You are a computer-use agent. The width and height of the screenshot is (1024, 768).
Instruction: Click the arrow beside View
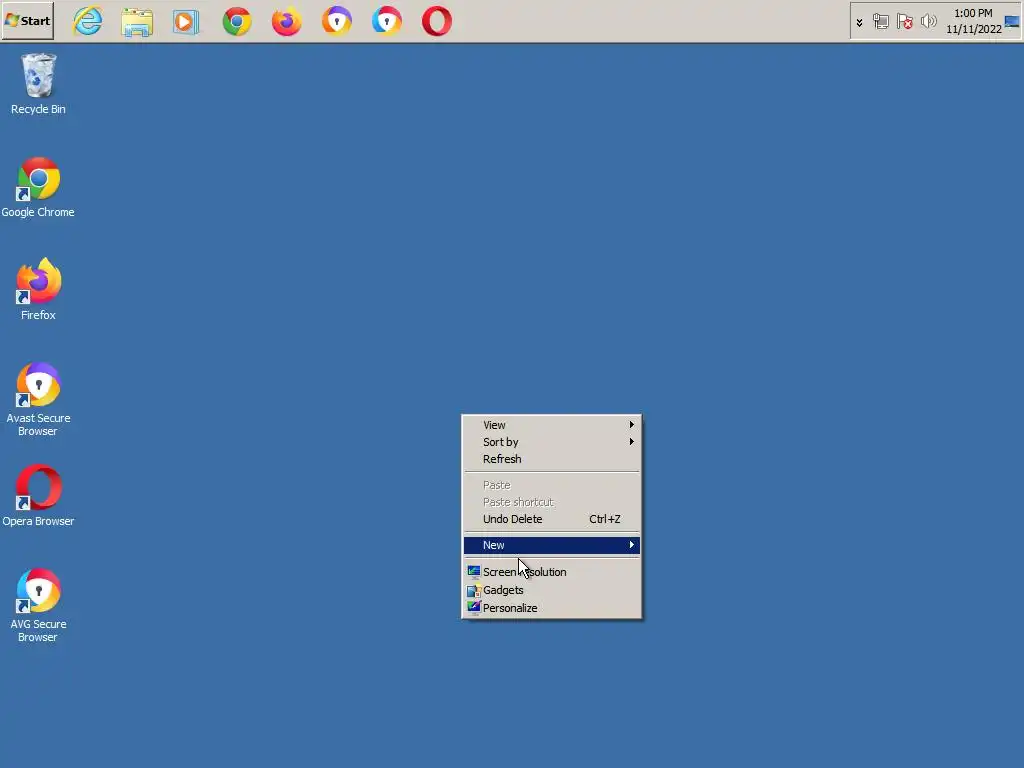632,424
